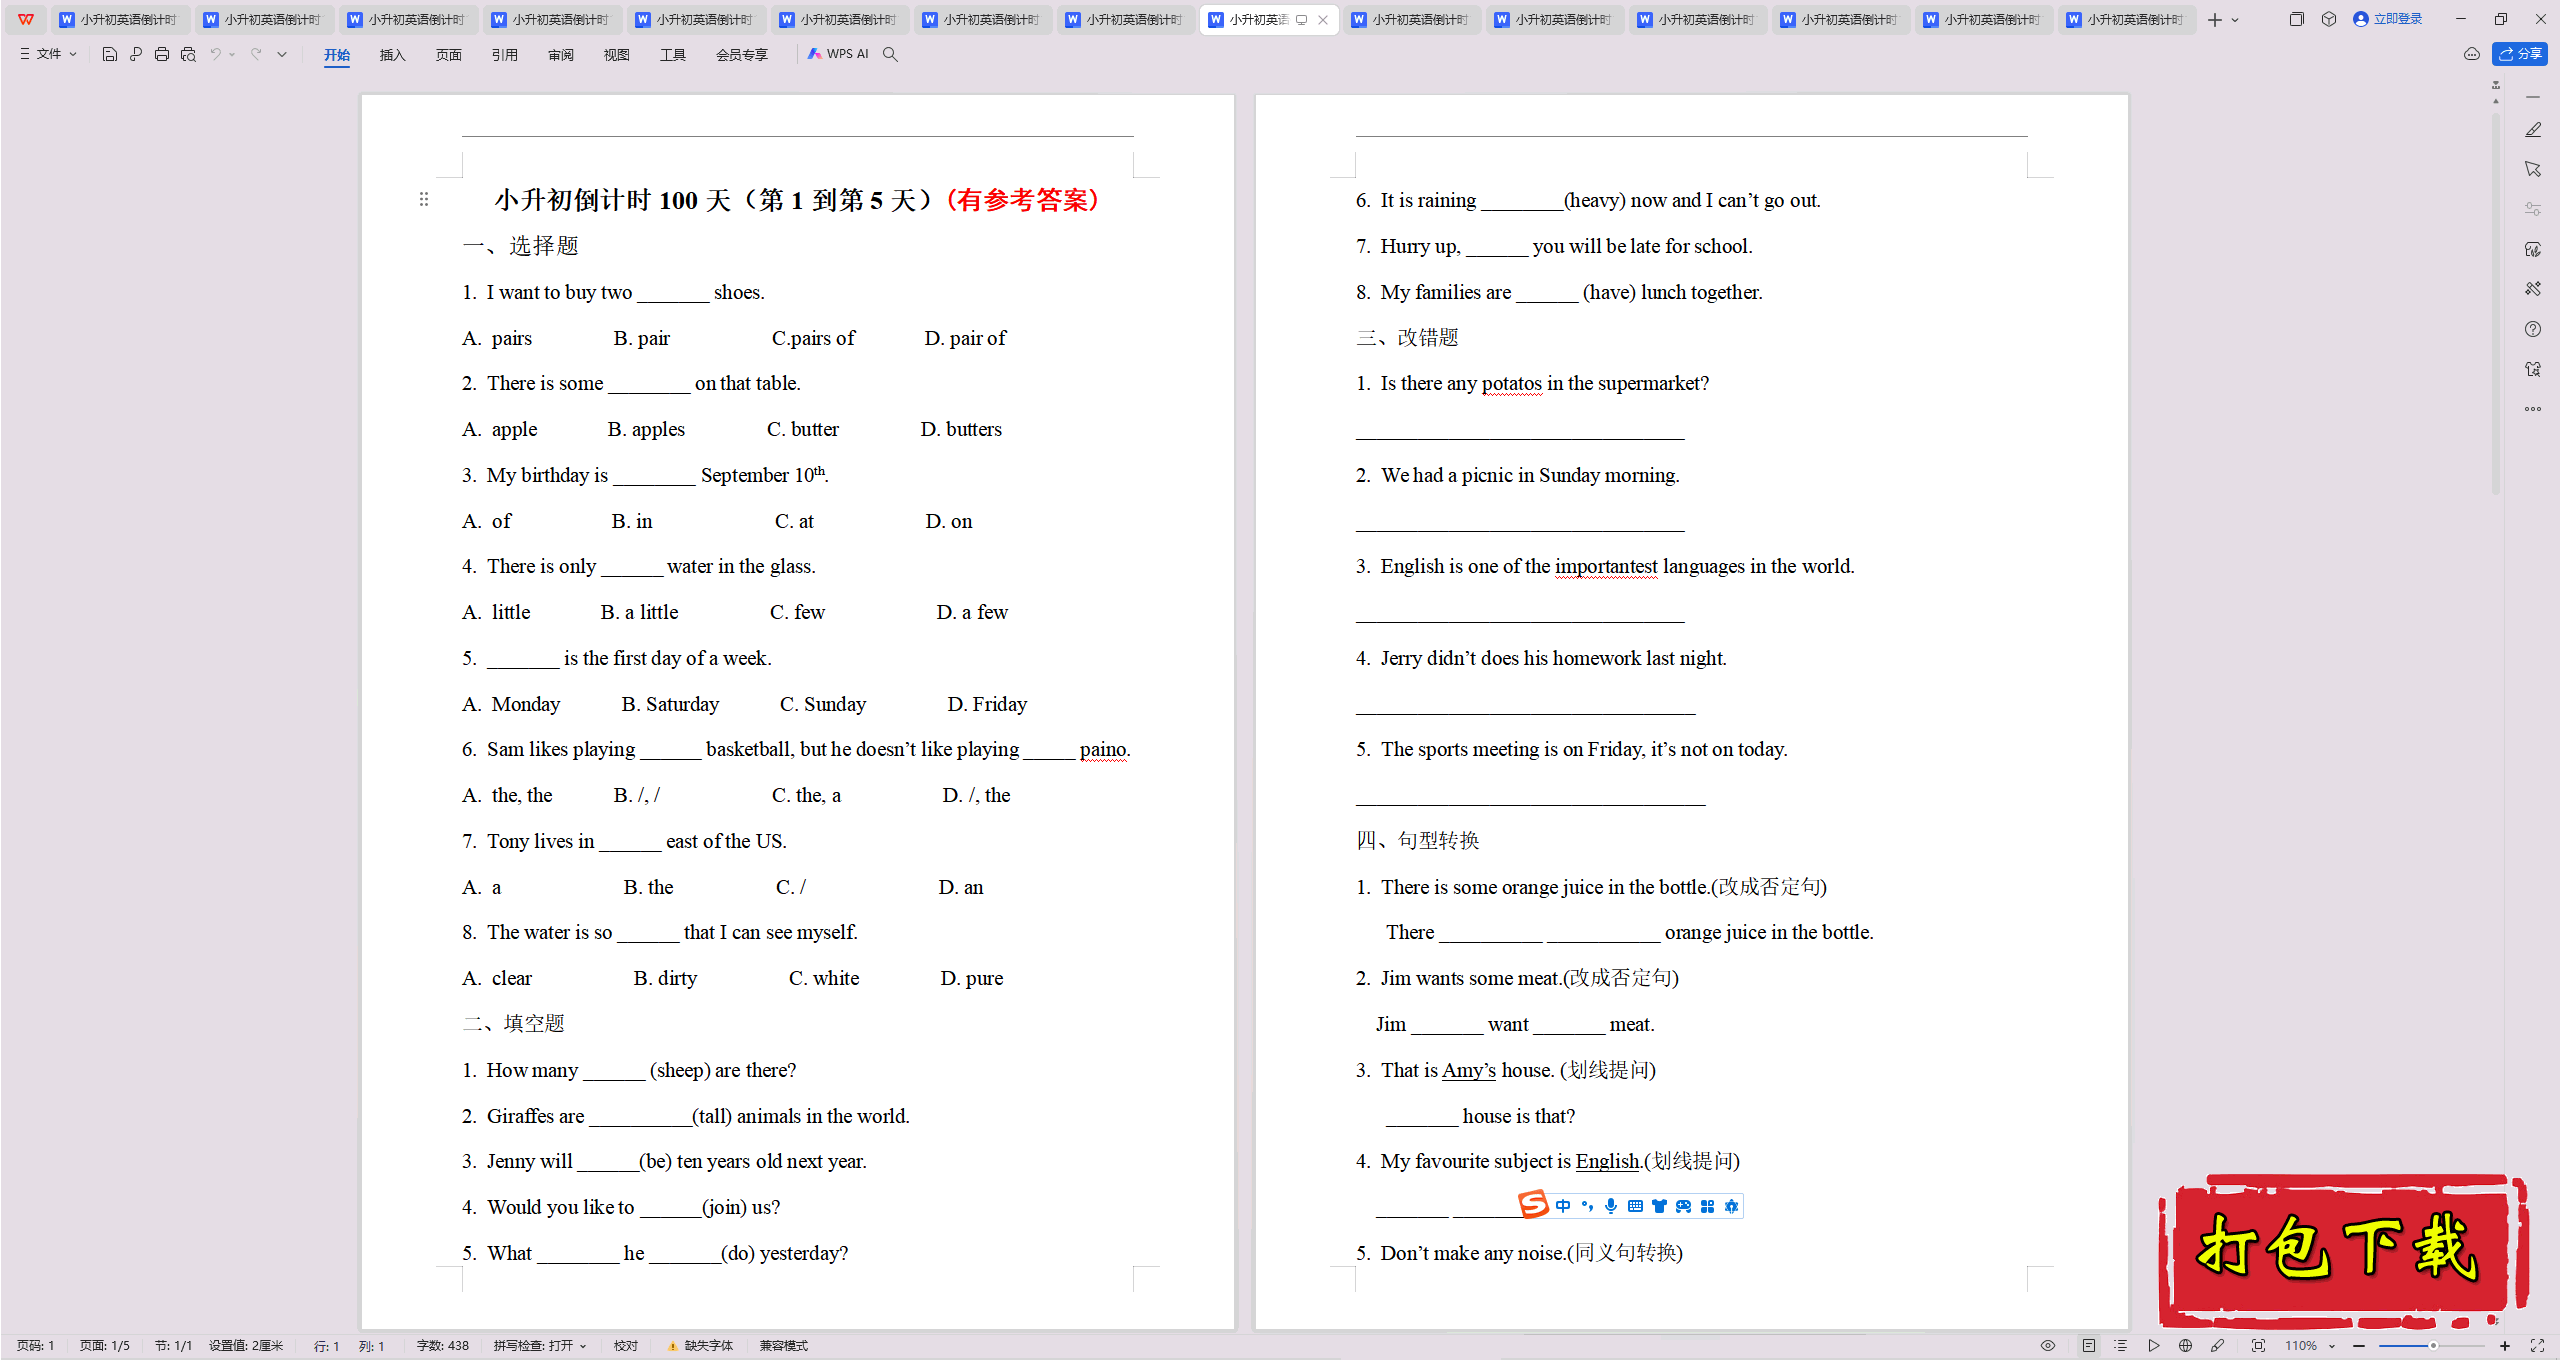
Task: Click the paragraph drag handle beside title
Action: coord(424,199)
